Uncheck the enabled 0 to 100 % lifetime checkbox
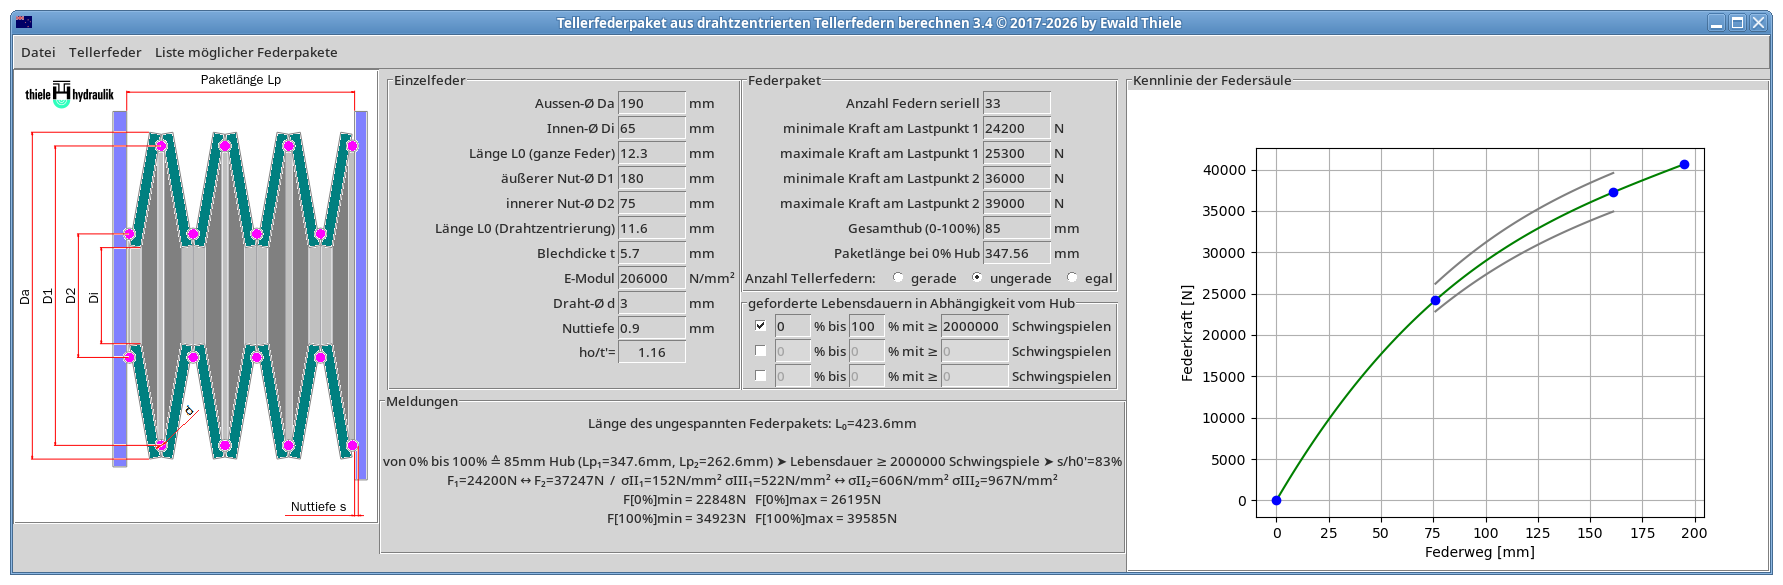This screenshot has height=585, width=1783. coord(761,326)
